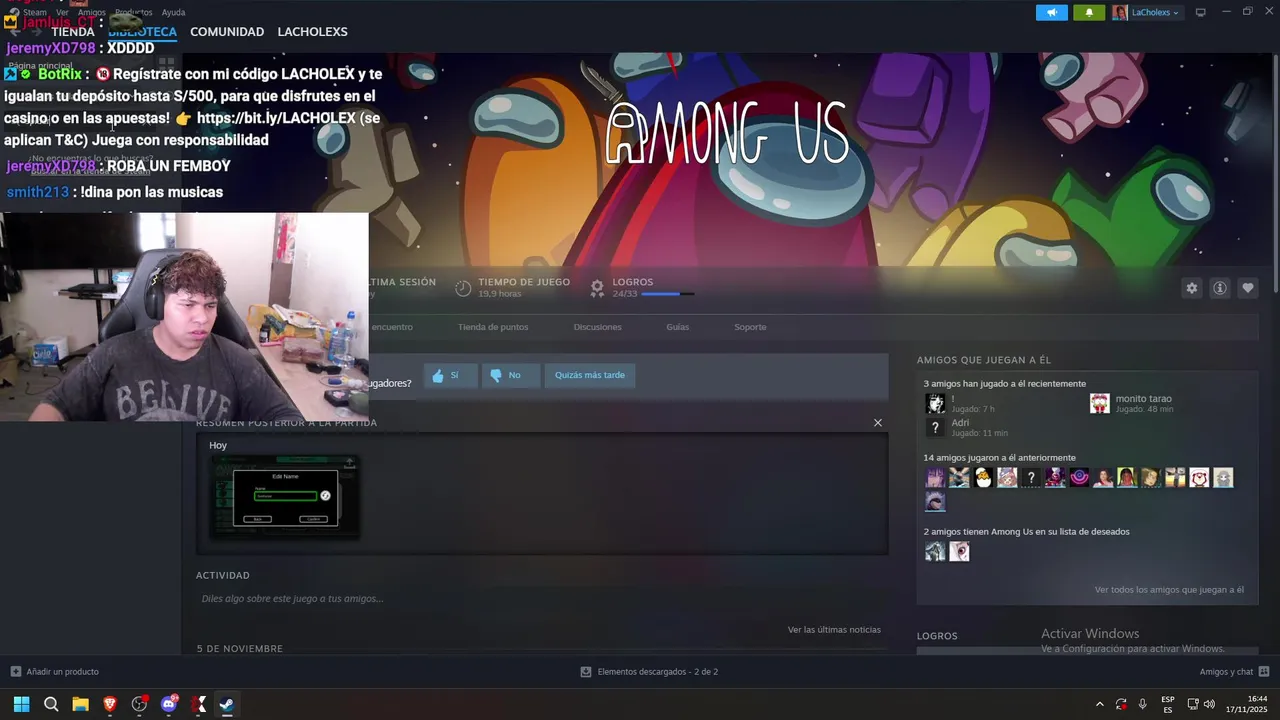Image resolution: width=1280 pixels, height=720 pixels.
Task: Open friend Adri's question-mark avatar
Action: tap(935, 427)
